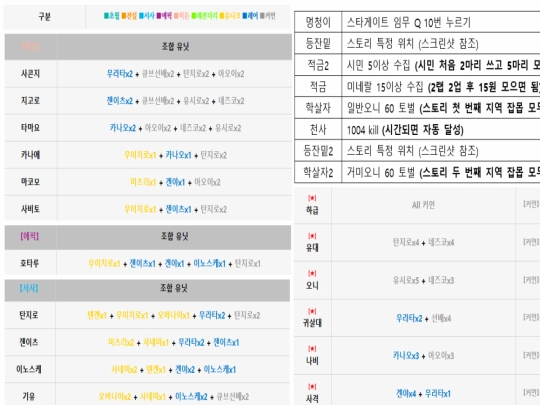The image size is (540, 405).
Task: Select the 카나에 unit name
Action: pos(30,155)
